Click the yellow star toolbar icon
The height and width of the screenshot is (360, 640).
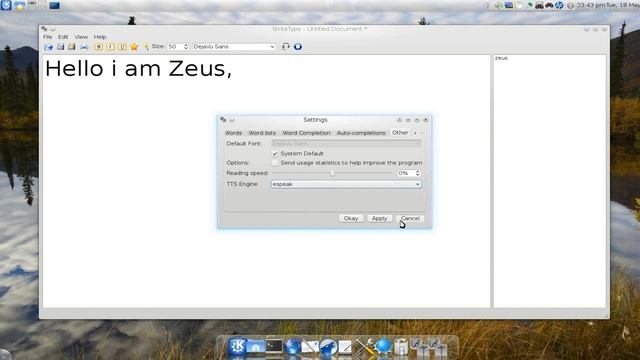134,47
